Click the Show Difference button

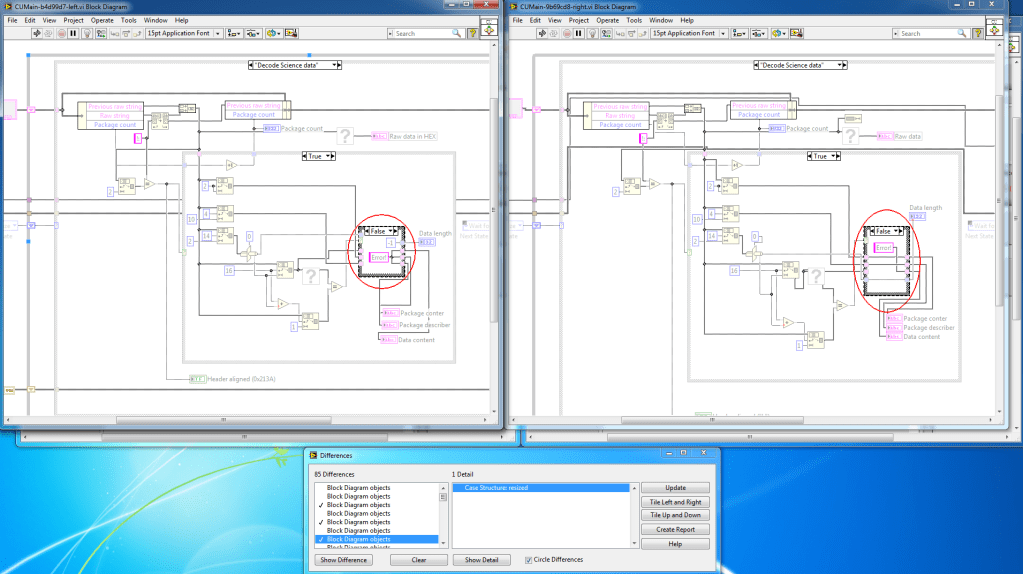point(343,560)
